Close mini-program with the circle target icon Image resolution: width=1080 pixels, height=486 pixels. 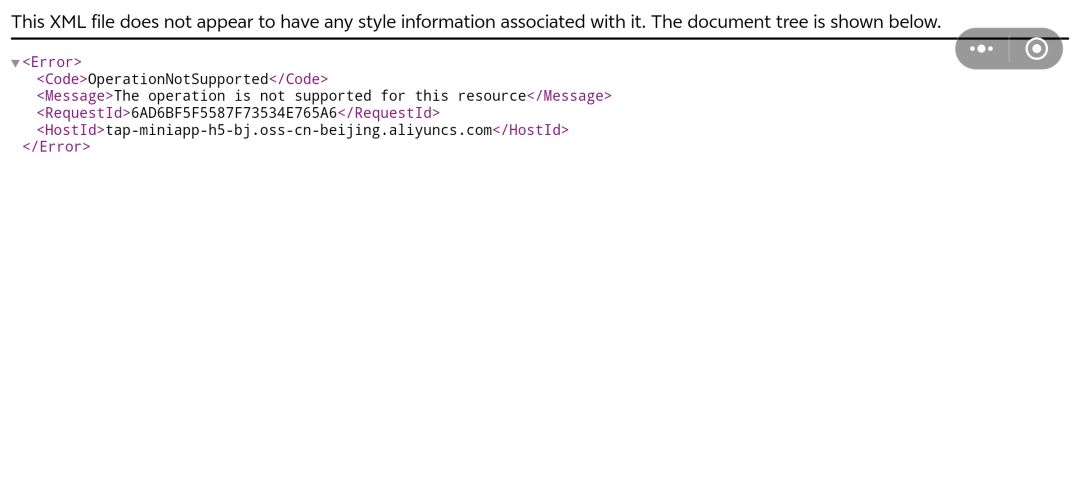[x=1037, y=49]
